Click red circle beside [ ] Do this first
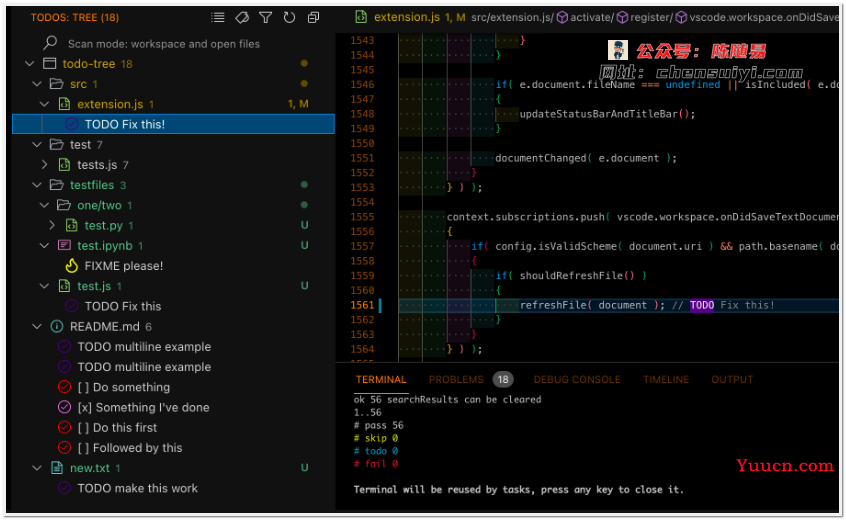Screen dimensions: 846x520 click(x=64, y=427)
